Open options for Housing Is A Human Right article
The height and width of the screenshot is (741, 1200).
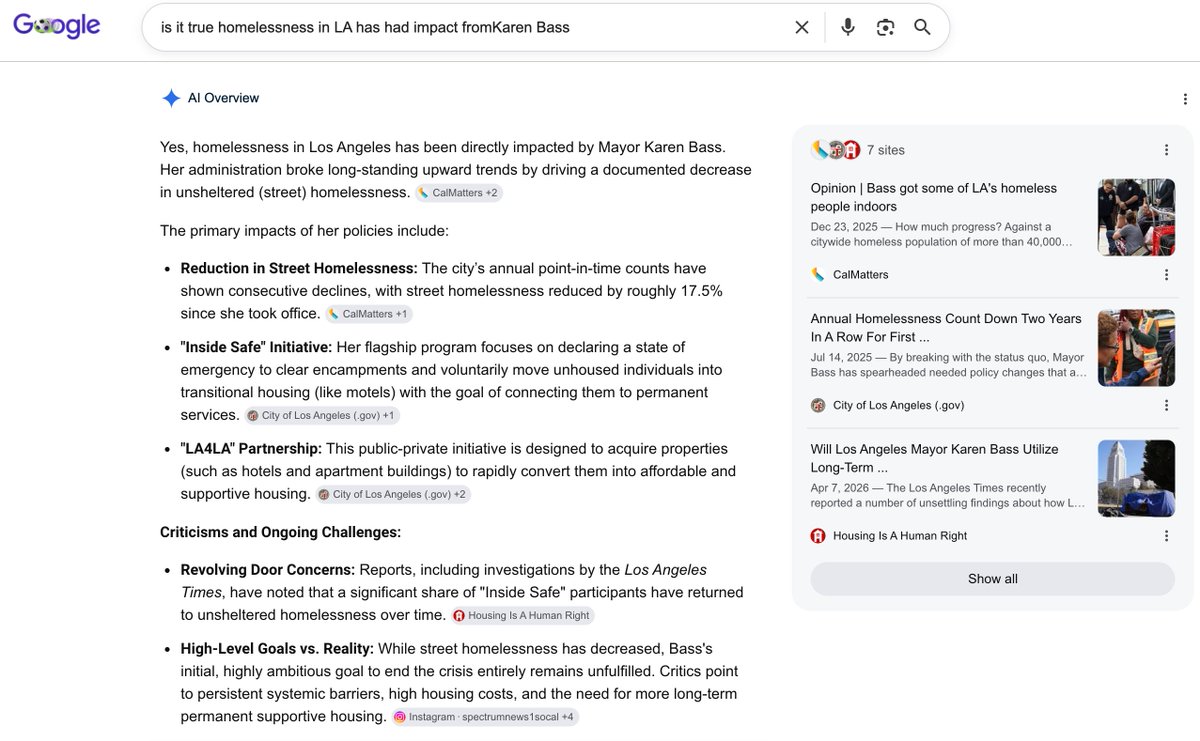click(1166, 536)
